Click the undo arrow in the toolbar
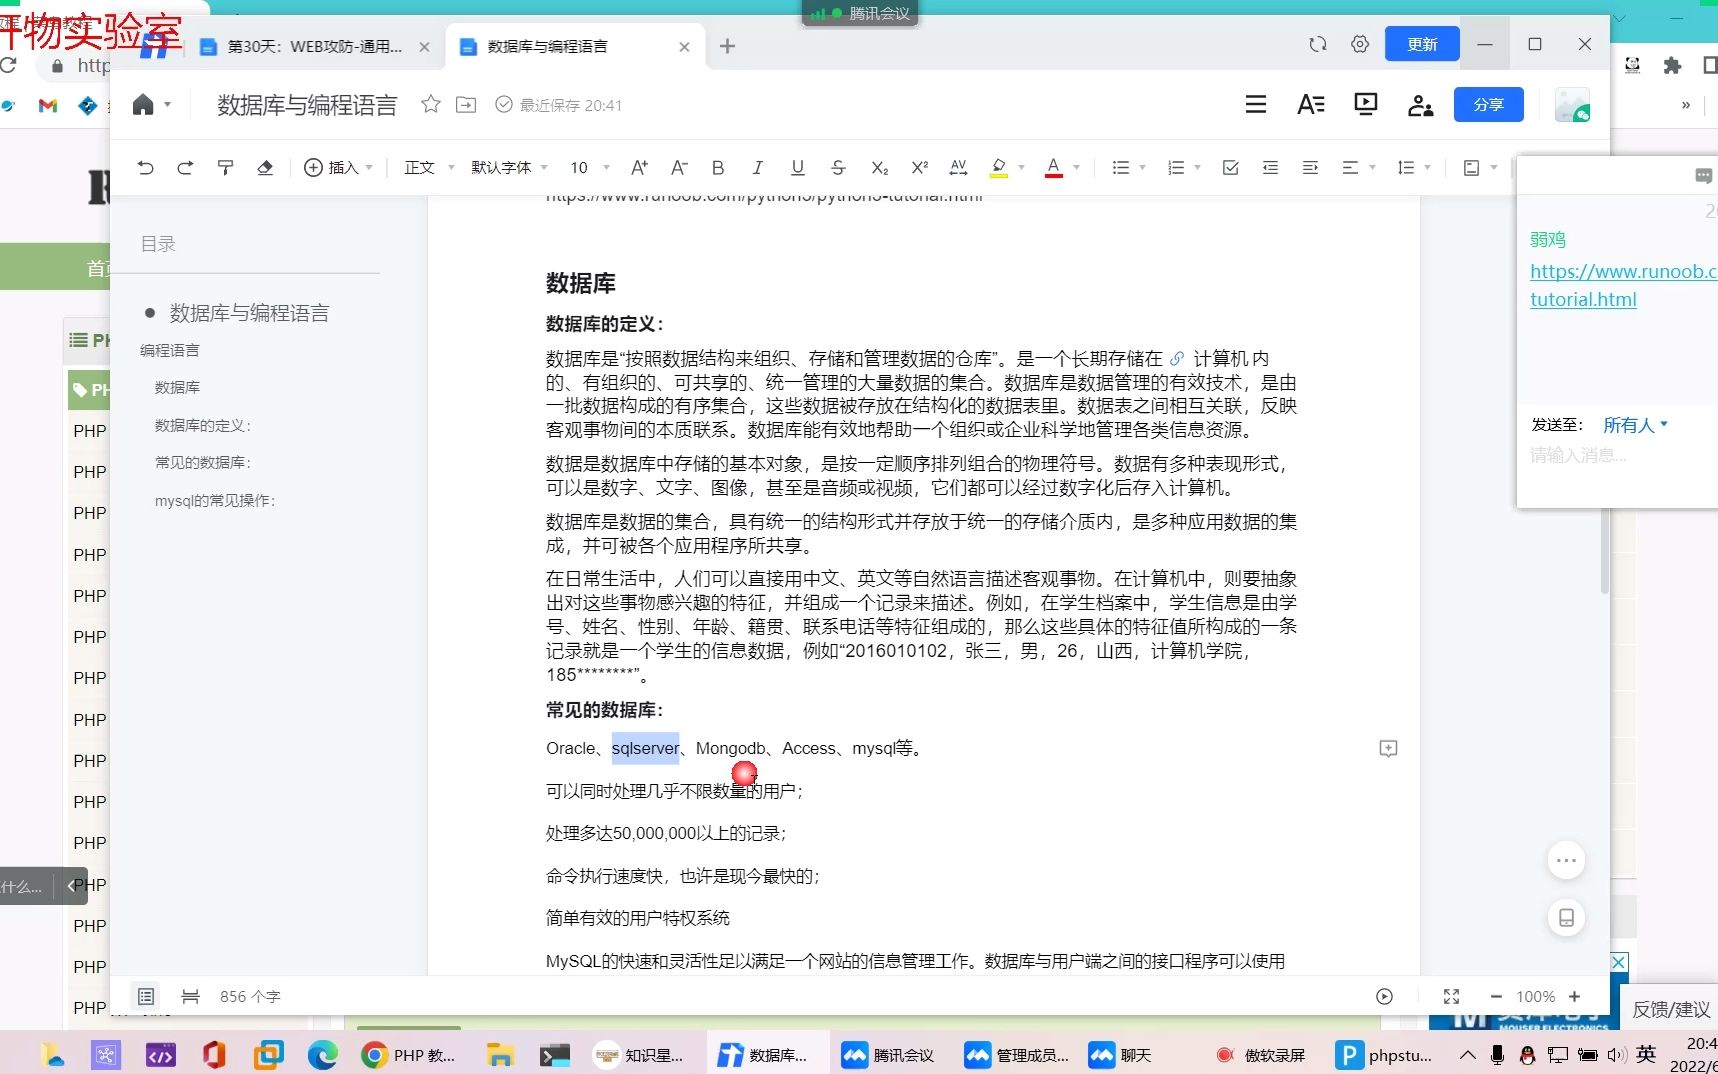Screen dimensions: 1718x1074 click(146, 168)
